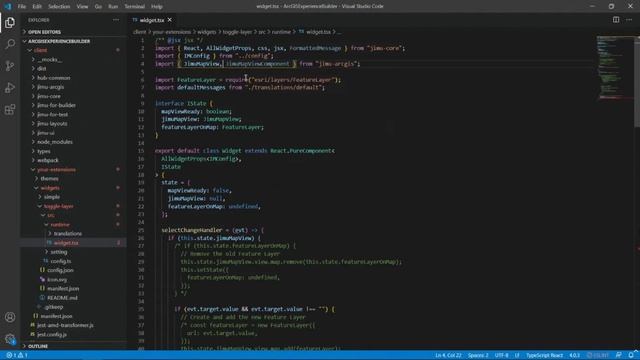Image resolution: width=640 pixels, height=360 pixels.
Task: Open the File menu
Action: 22,7
